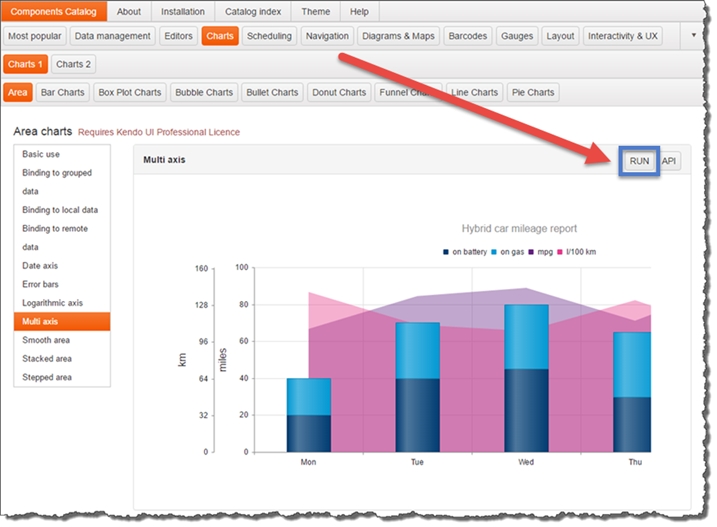The width and height of the screenshot is (717, 527).
Task: Select the Gauges category
Action: pos(517,36)
